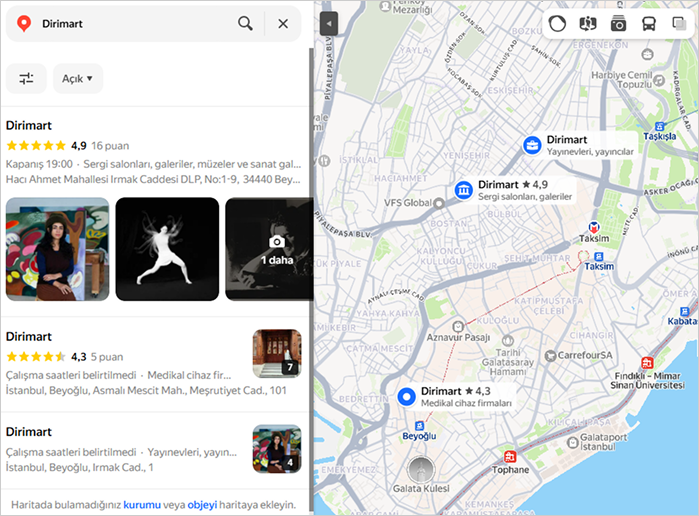The height and width of the screenshot is (516, 699).
Task: Show 1 daha photos thumbnail
Action: pos(269,249)
